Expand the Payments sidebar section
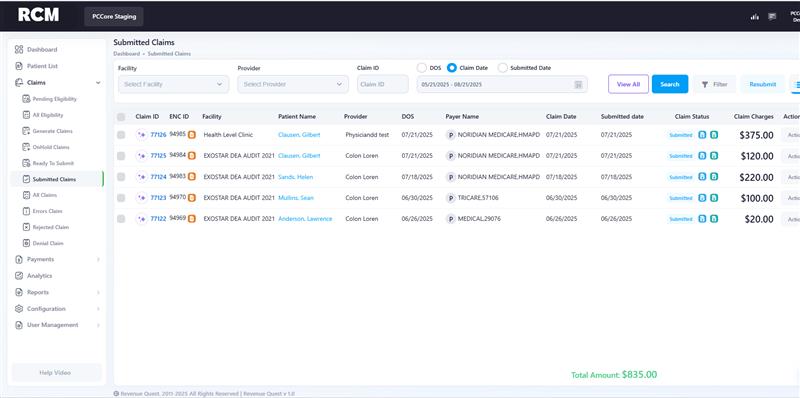 point(98,260)
